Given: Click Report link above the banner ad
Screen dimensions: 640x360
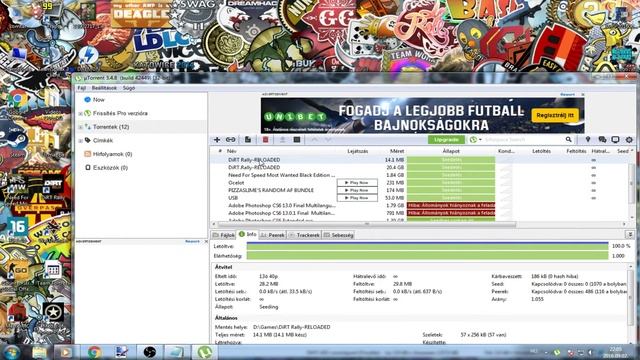Looking at the screenshot, I should coord(567,94).
